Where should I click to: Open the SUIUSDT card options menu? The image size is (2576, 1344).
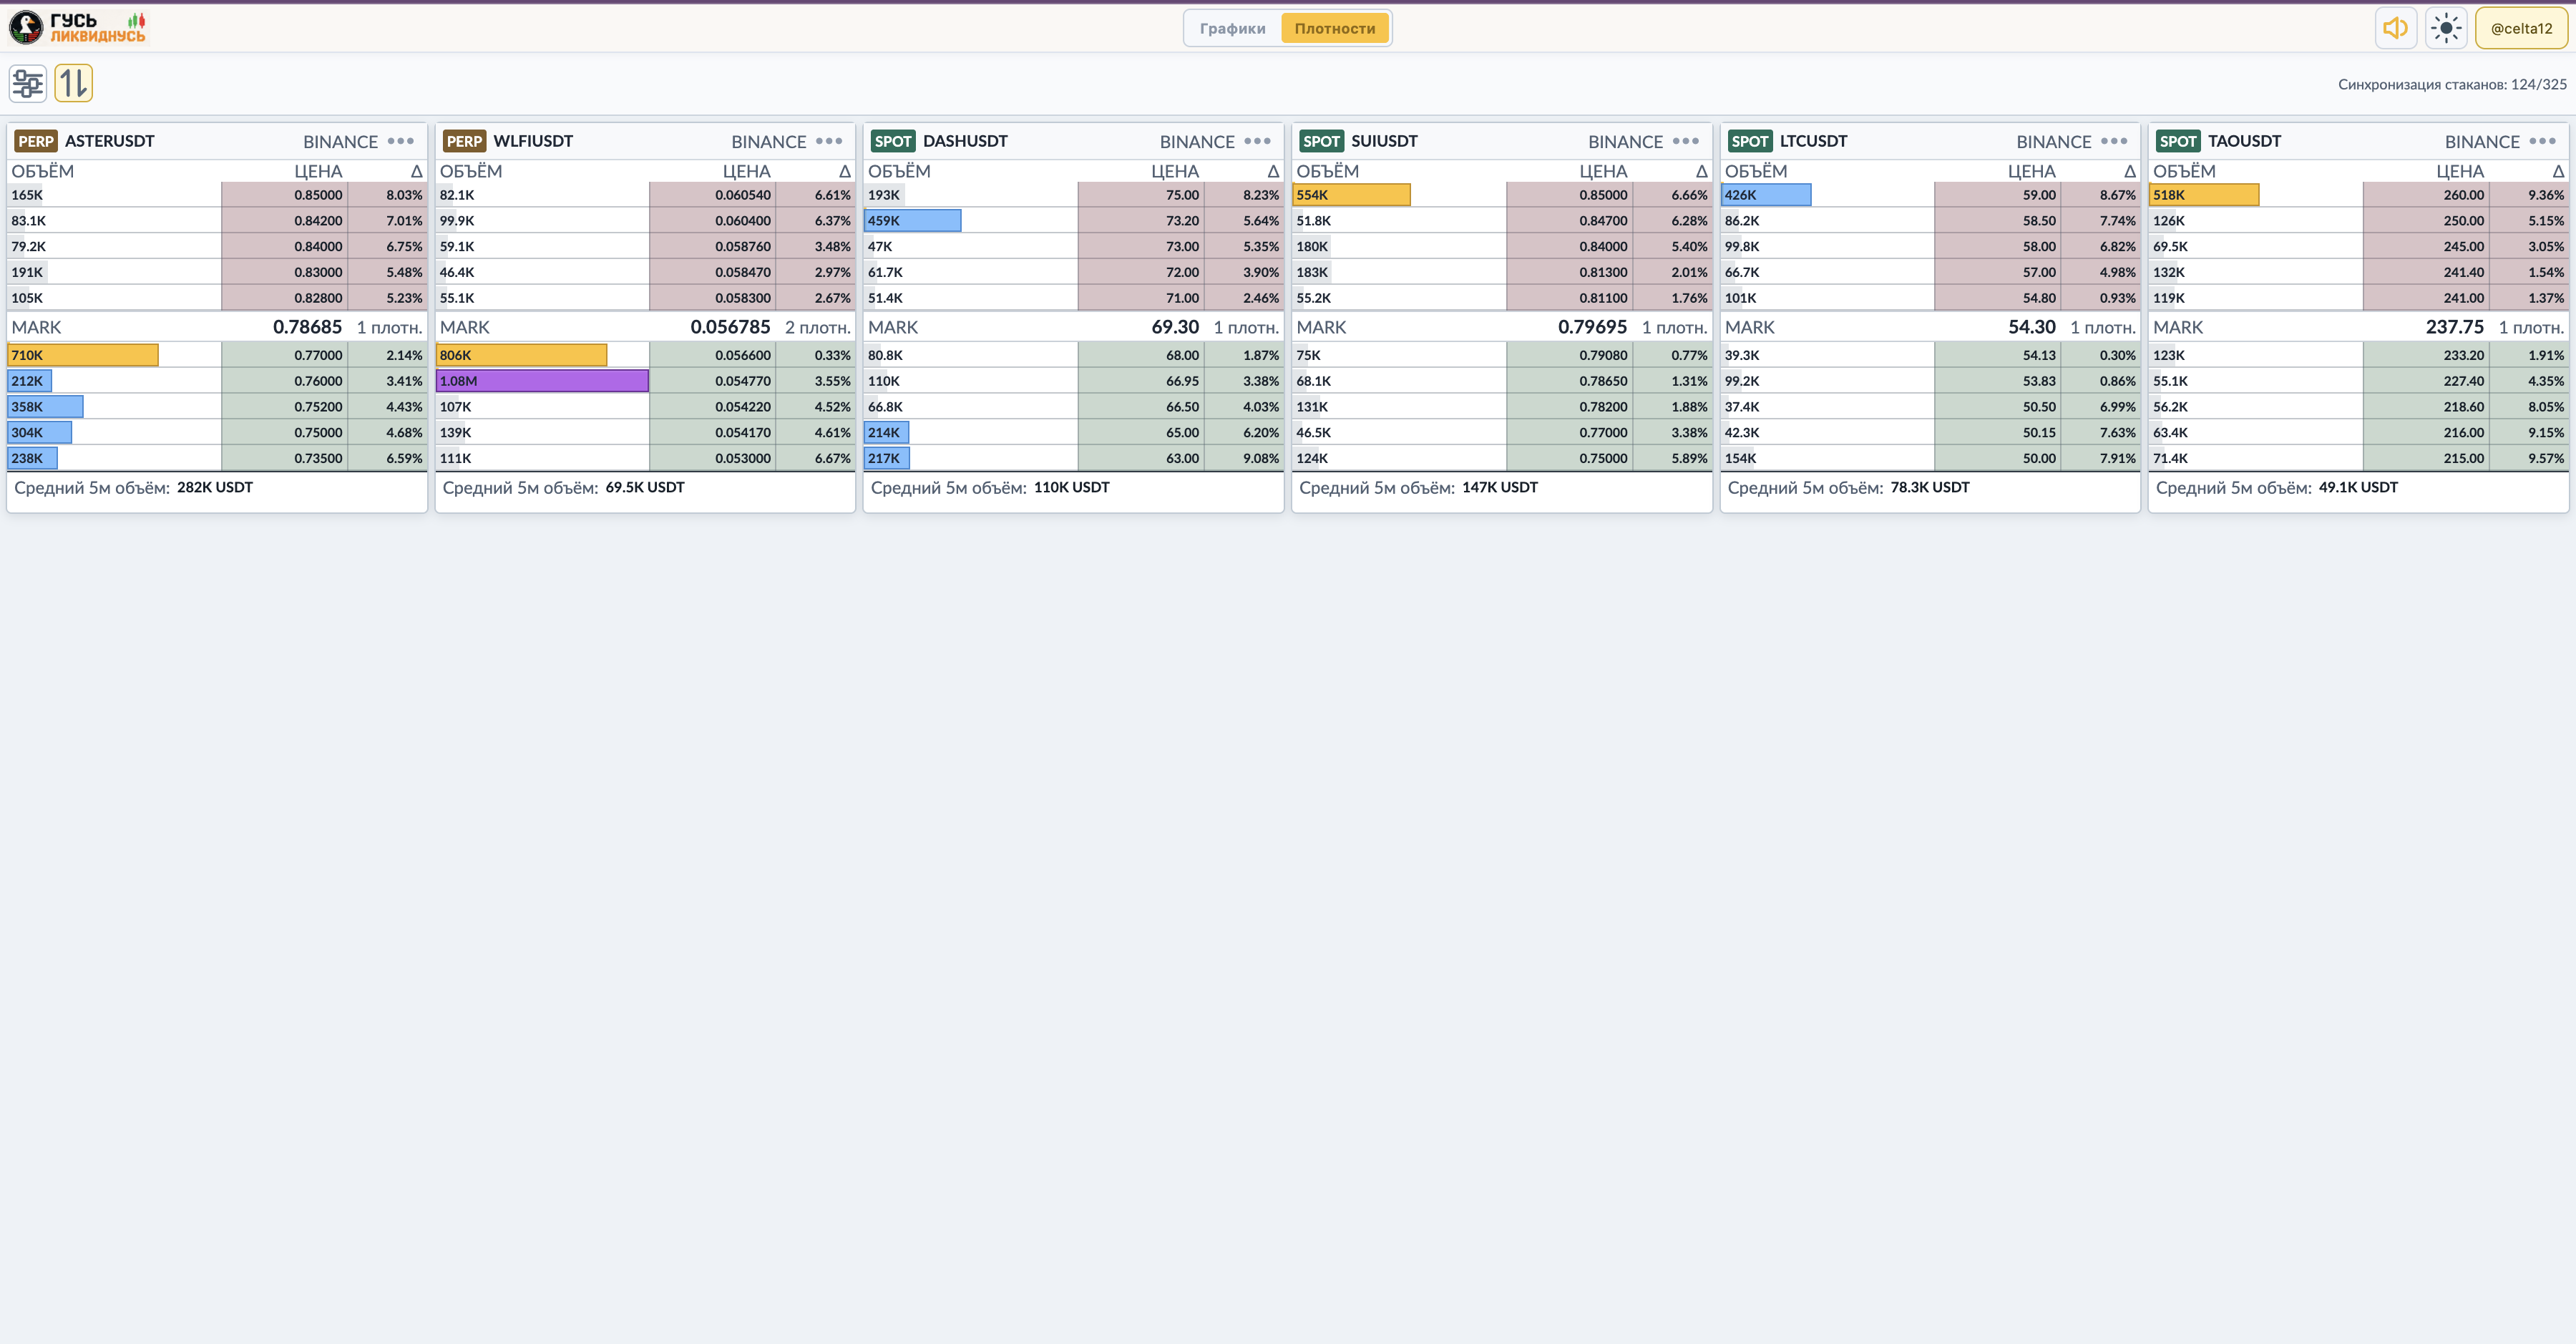1686,141
